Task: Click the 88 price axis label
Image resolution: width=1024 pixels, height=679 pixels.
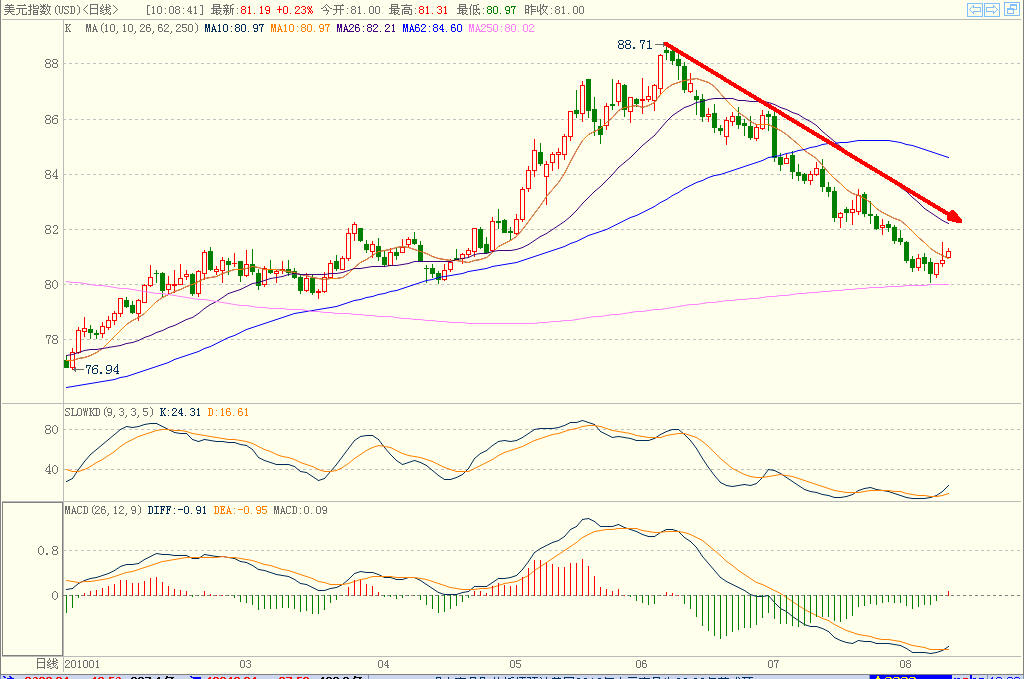Action: point(52,64)
